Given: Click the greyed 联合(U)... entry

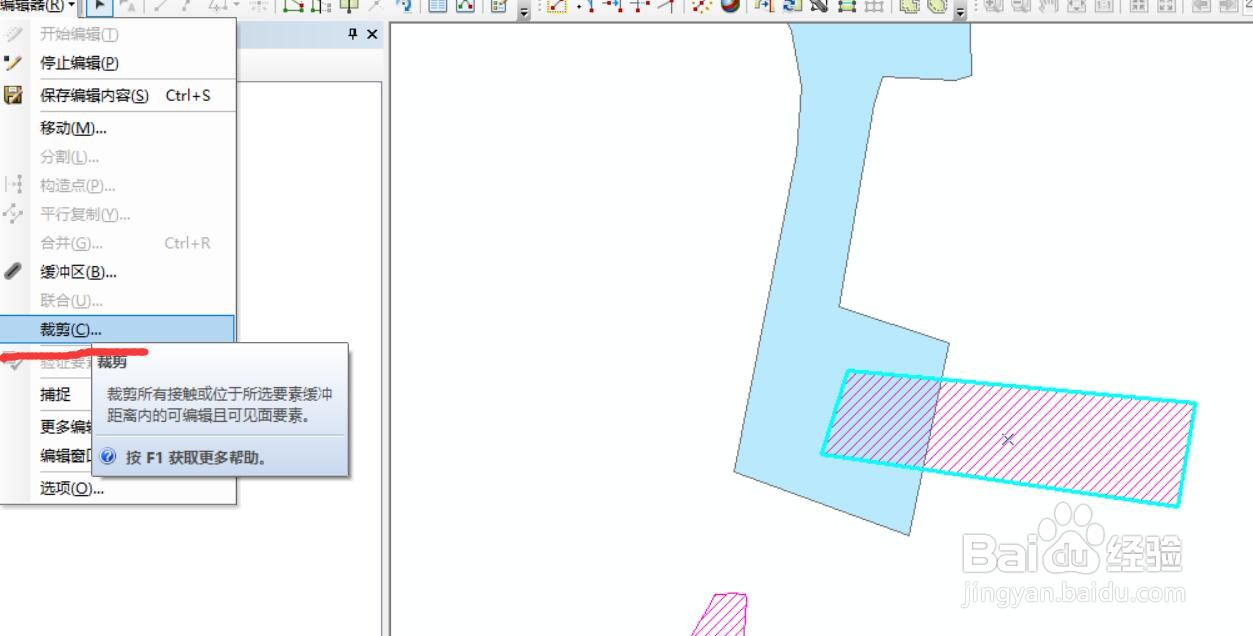Looking at the screenshot, I should 118,300.
